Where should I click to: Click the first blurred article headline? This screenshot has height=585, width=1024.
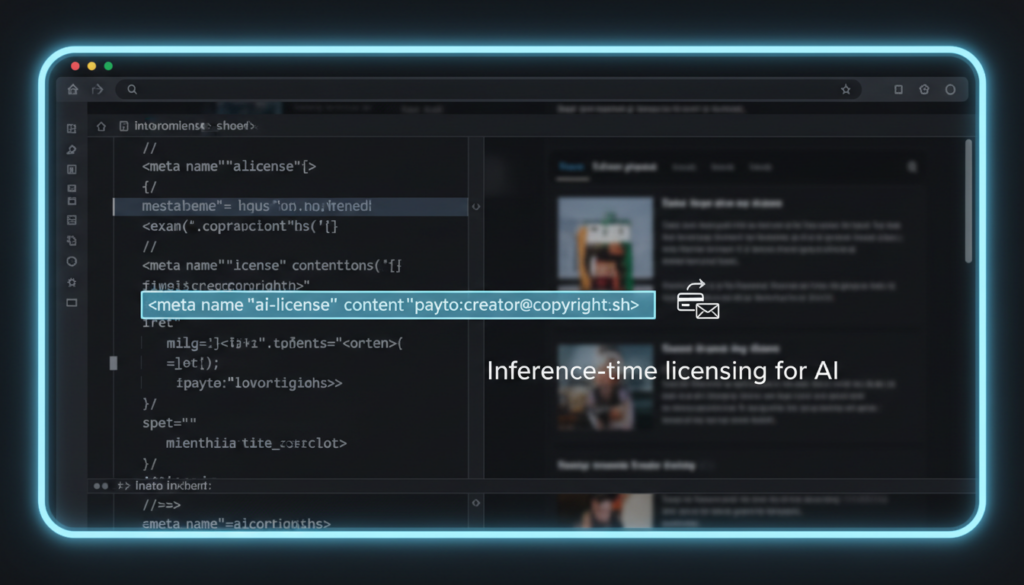pos(722,203)
